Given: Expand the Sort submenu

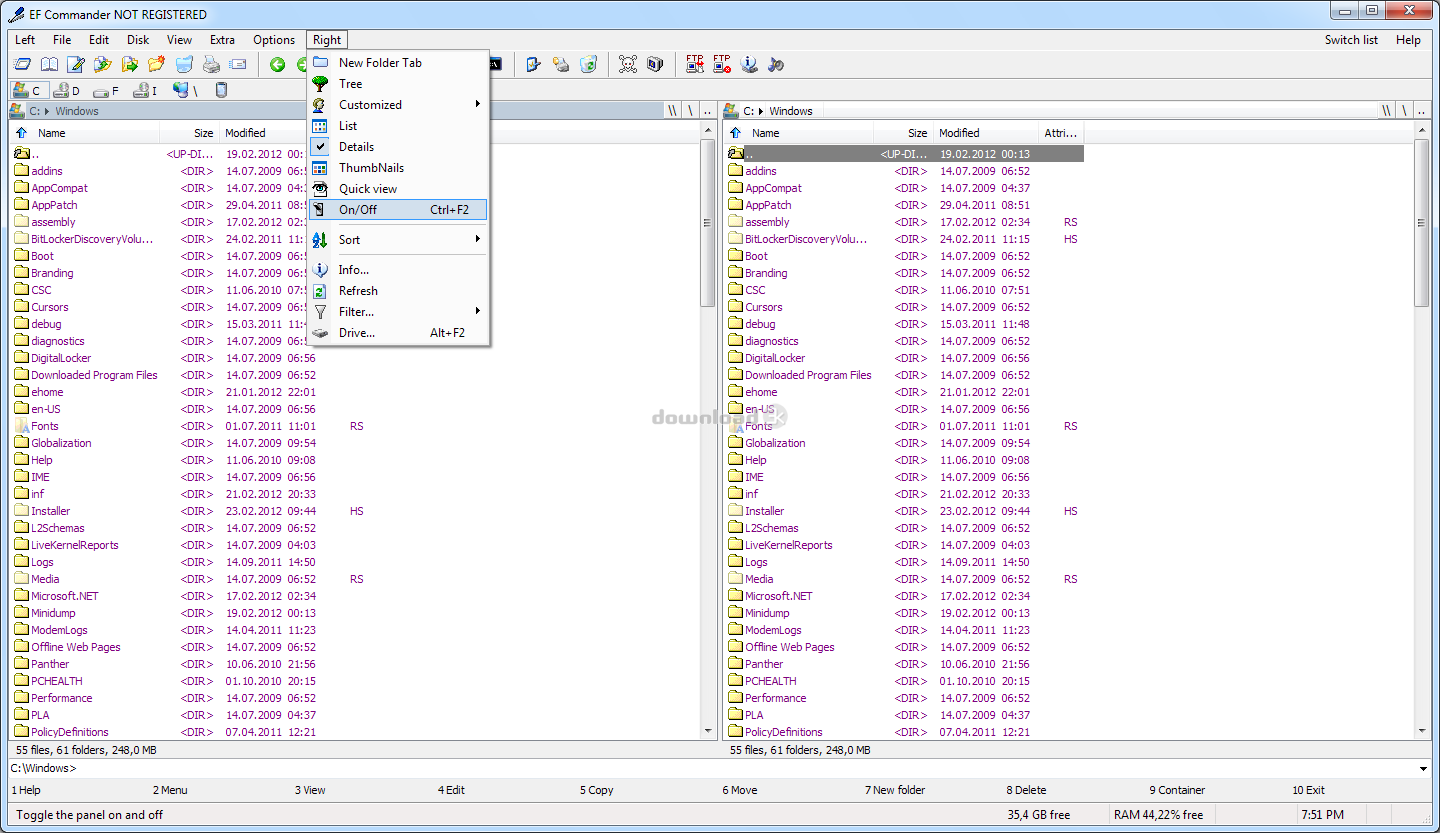Looking at the screenshot, I should click(x=398, y=240).
